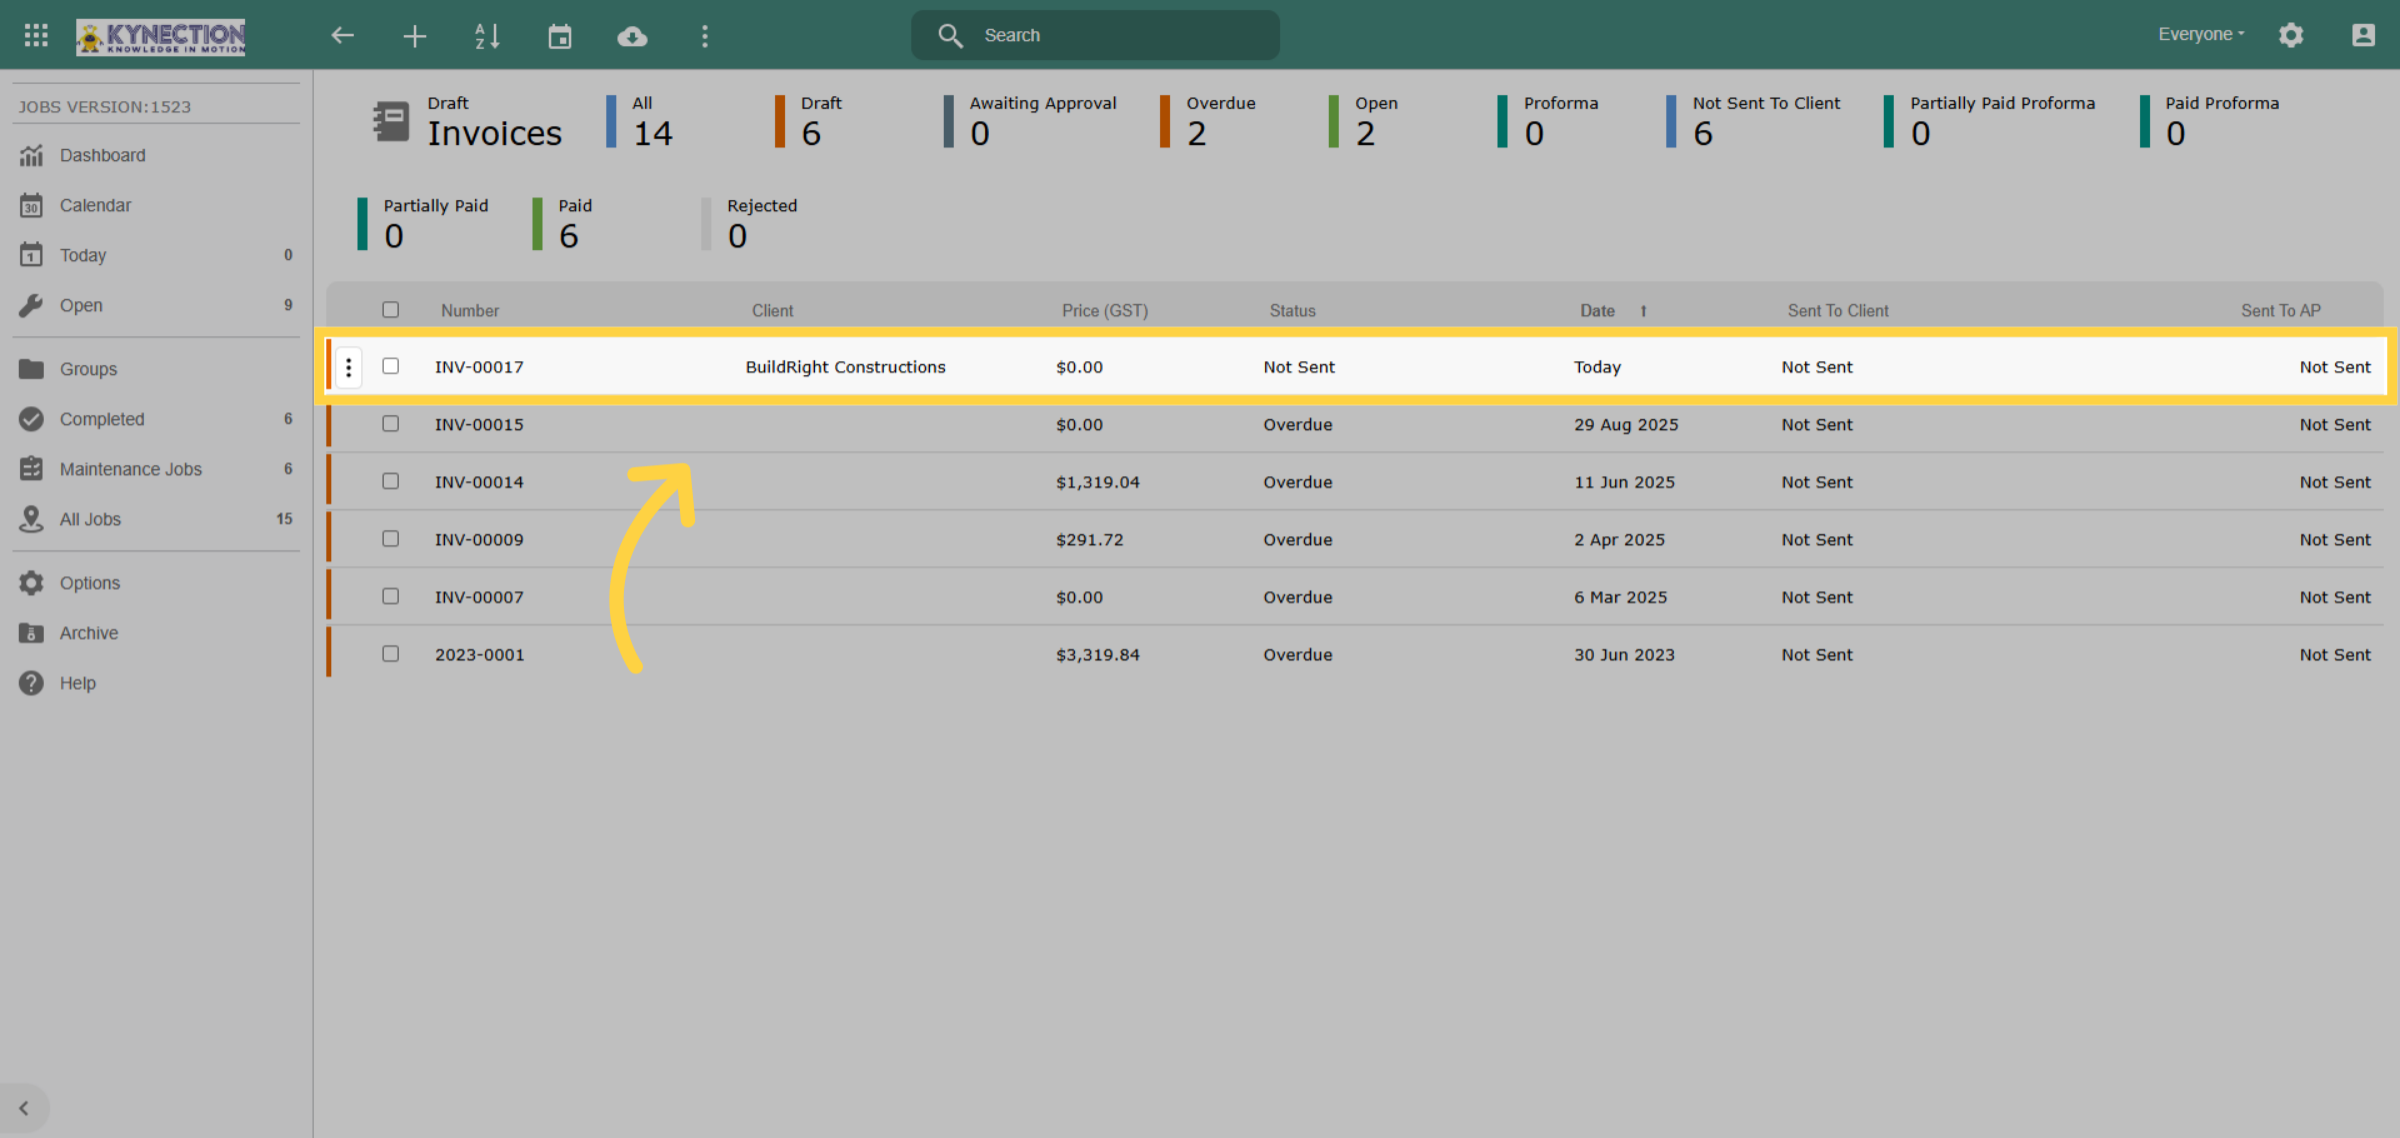This screenshot has height=1138, width=2400.
Task: Click the cloud download icon
Action: click(x=632, y=37)
